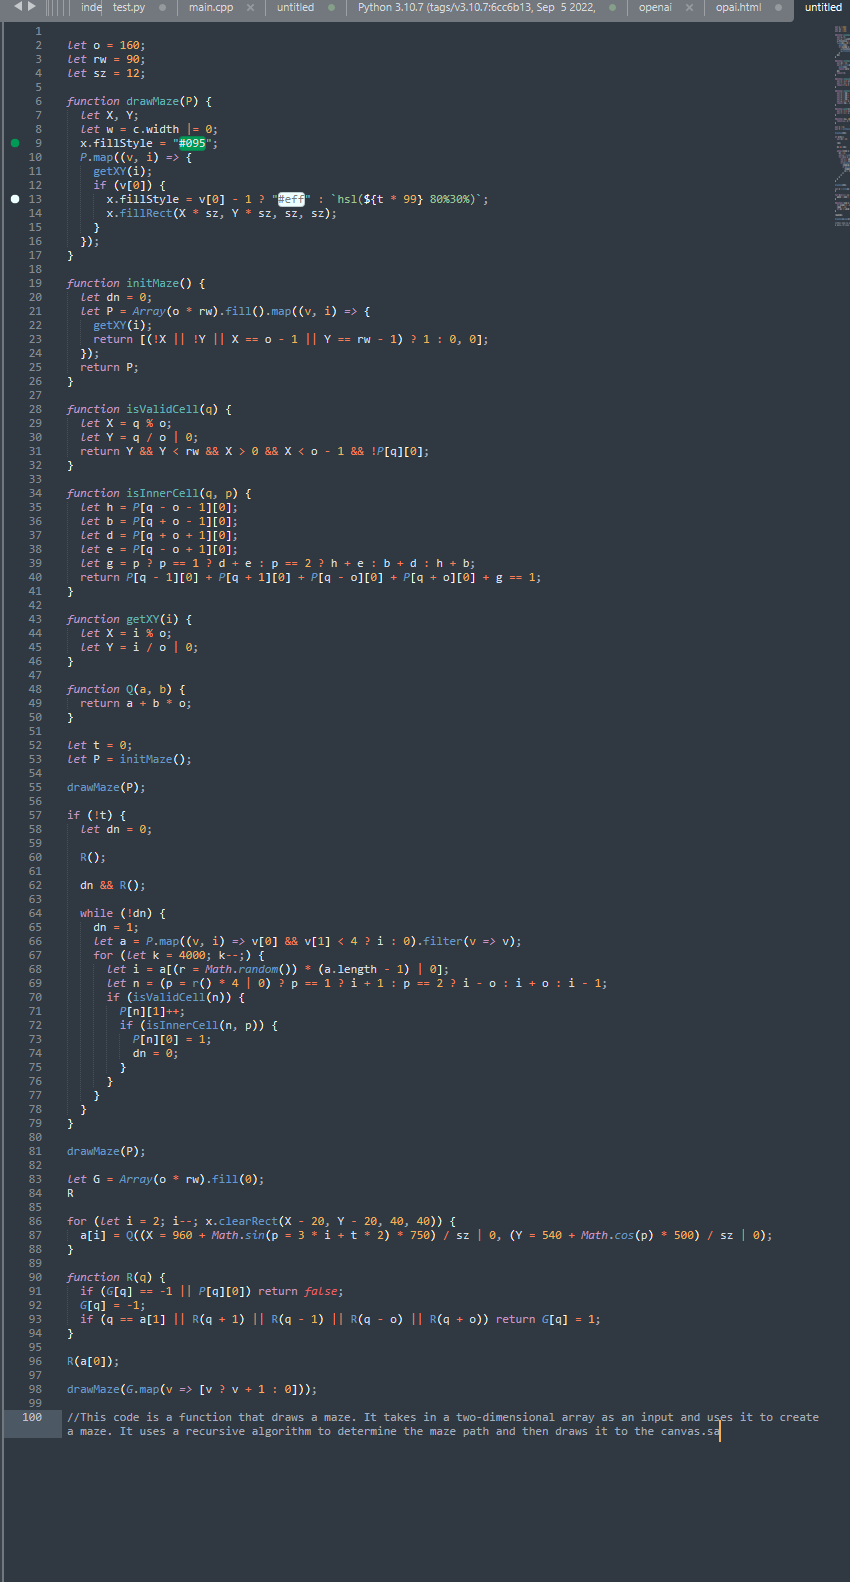This screenshot has width=850, height=1582.
Task: Click line number 100 in the gutter
Action: [x=32, y=1417]
